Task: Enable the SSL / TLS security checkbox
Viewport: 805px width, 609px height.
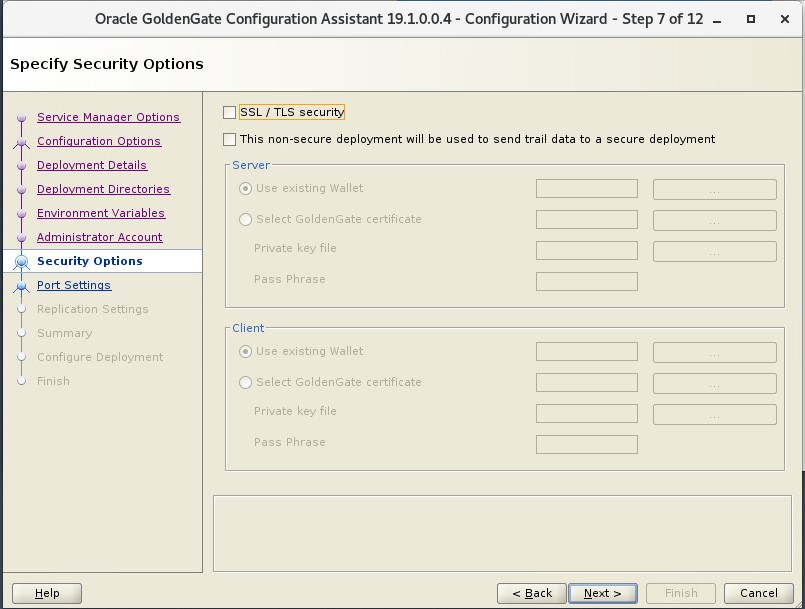Action: click(x=229, y=112)
